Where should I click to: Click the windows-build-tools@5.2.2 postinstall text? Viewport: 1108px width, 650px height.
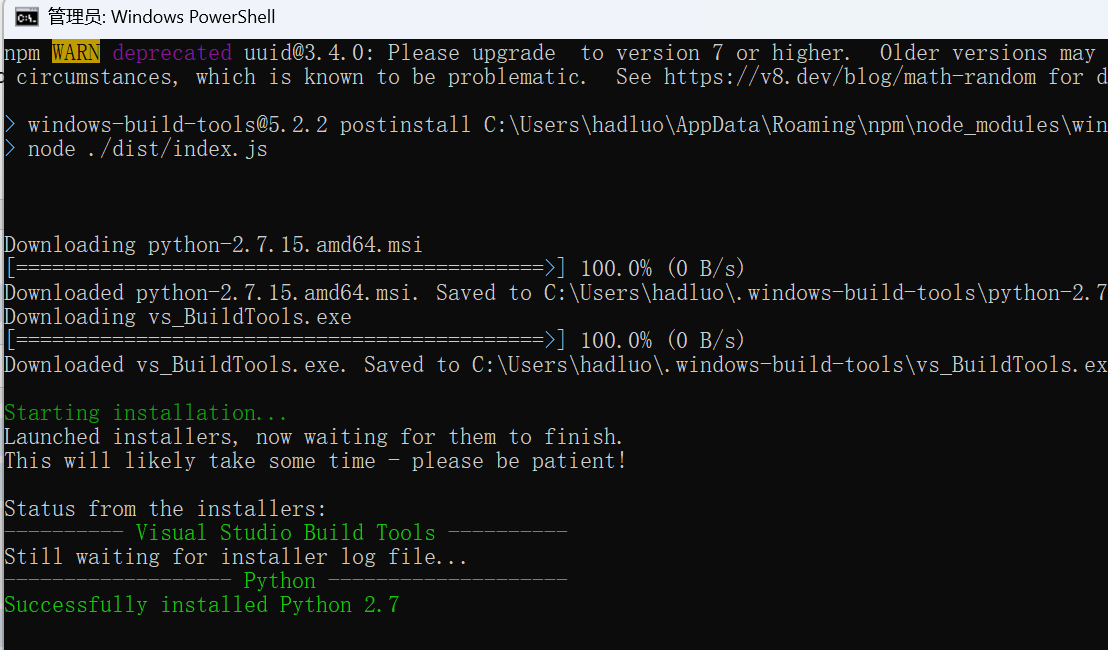[x=249, y=125]
